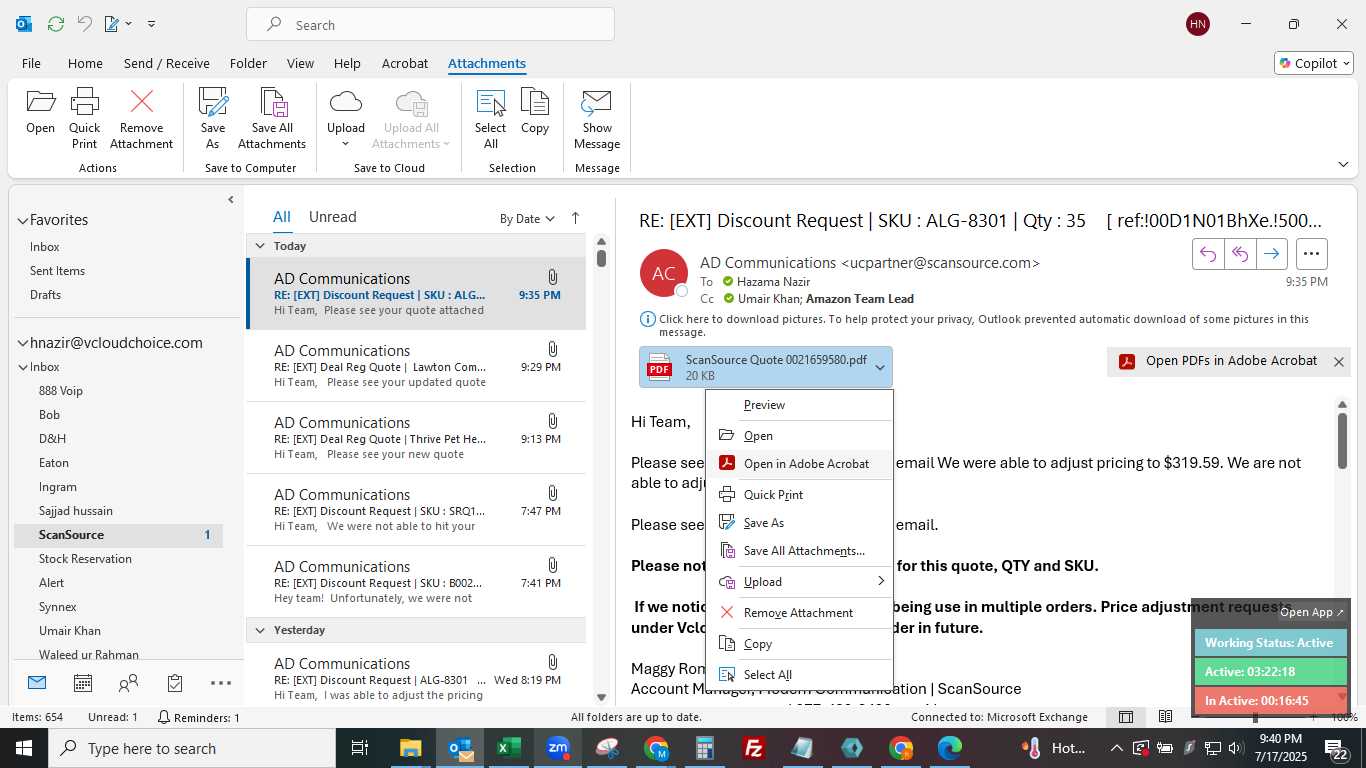Click the Forward arrow icon
The width and height of the screenshot is (1366, 768).
(1271, 254)
